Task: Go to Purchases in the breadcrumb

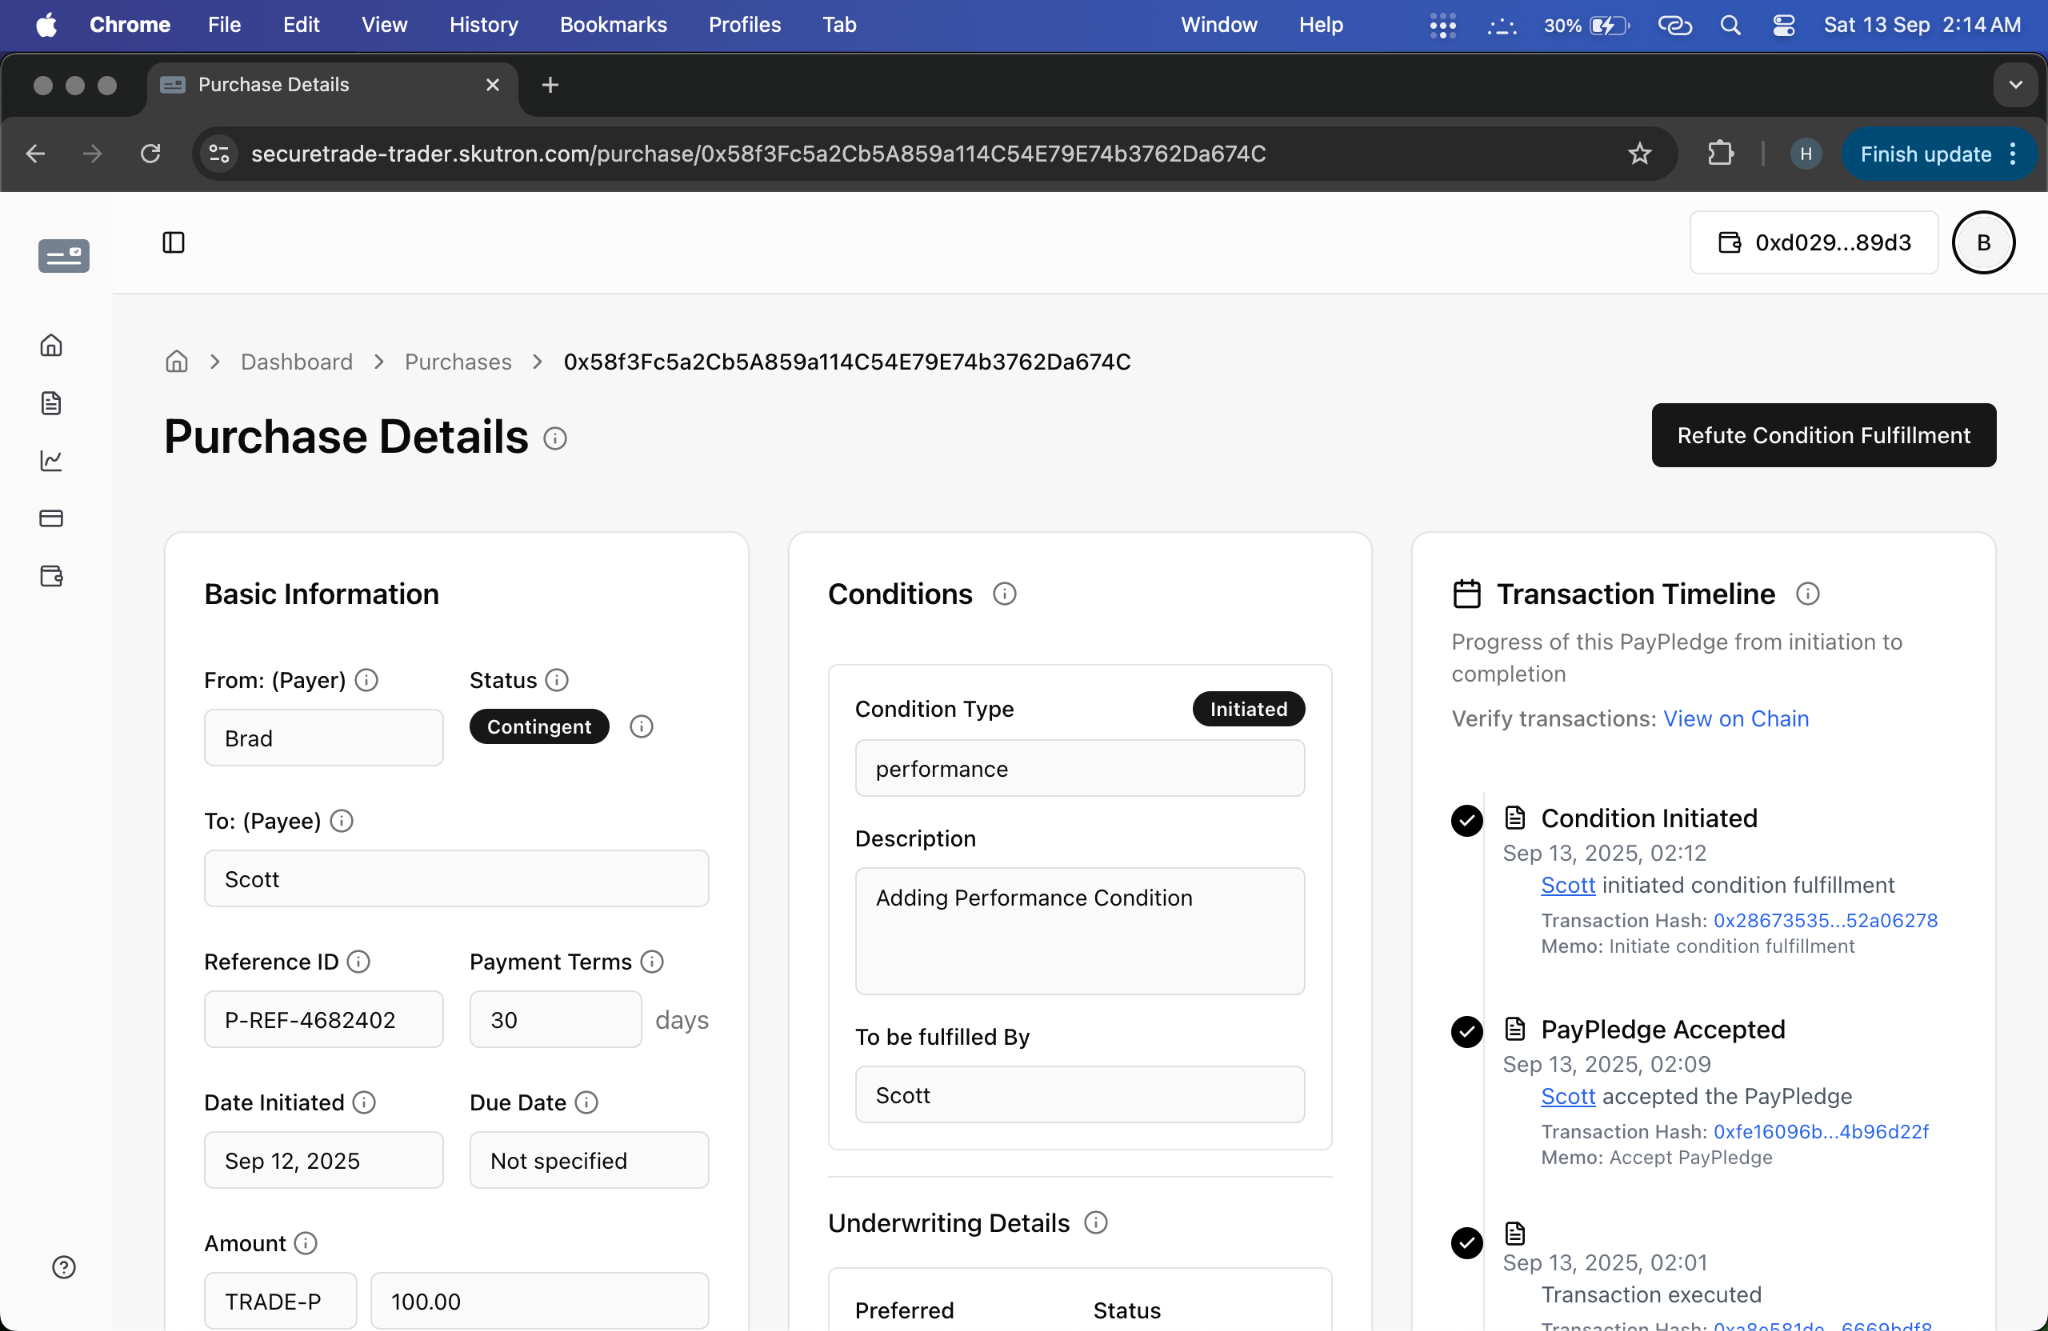Action: (x=458, y=362)
